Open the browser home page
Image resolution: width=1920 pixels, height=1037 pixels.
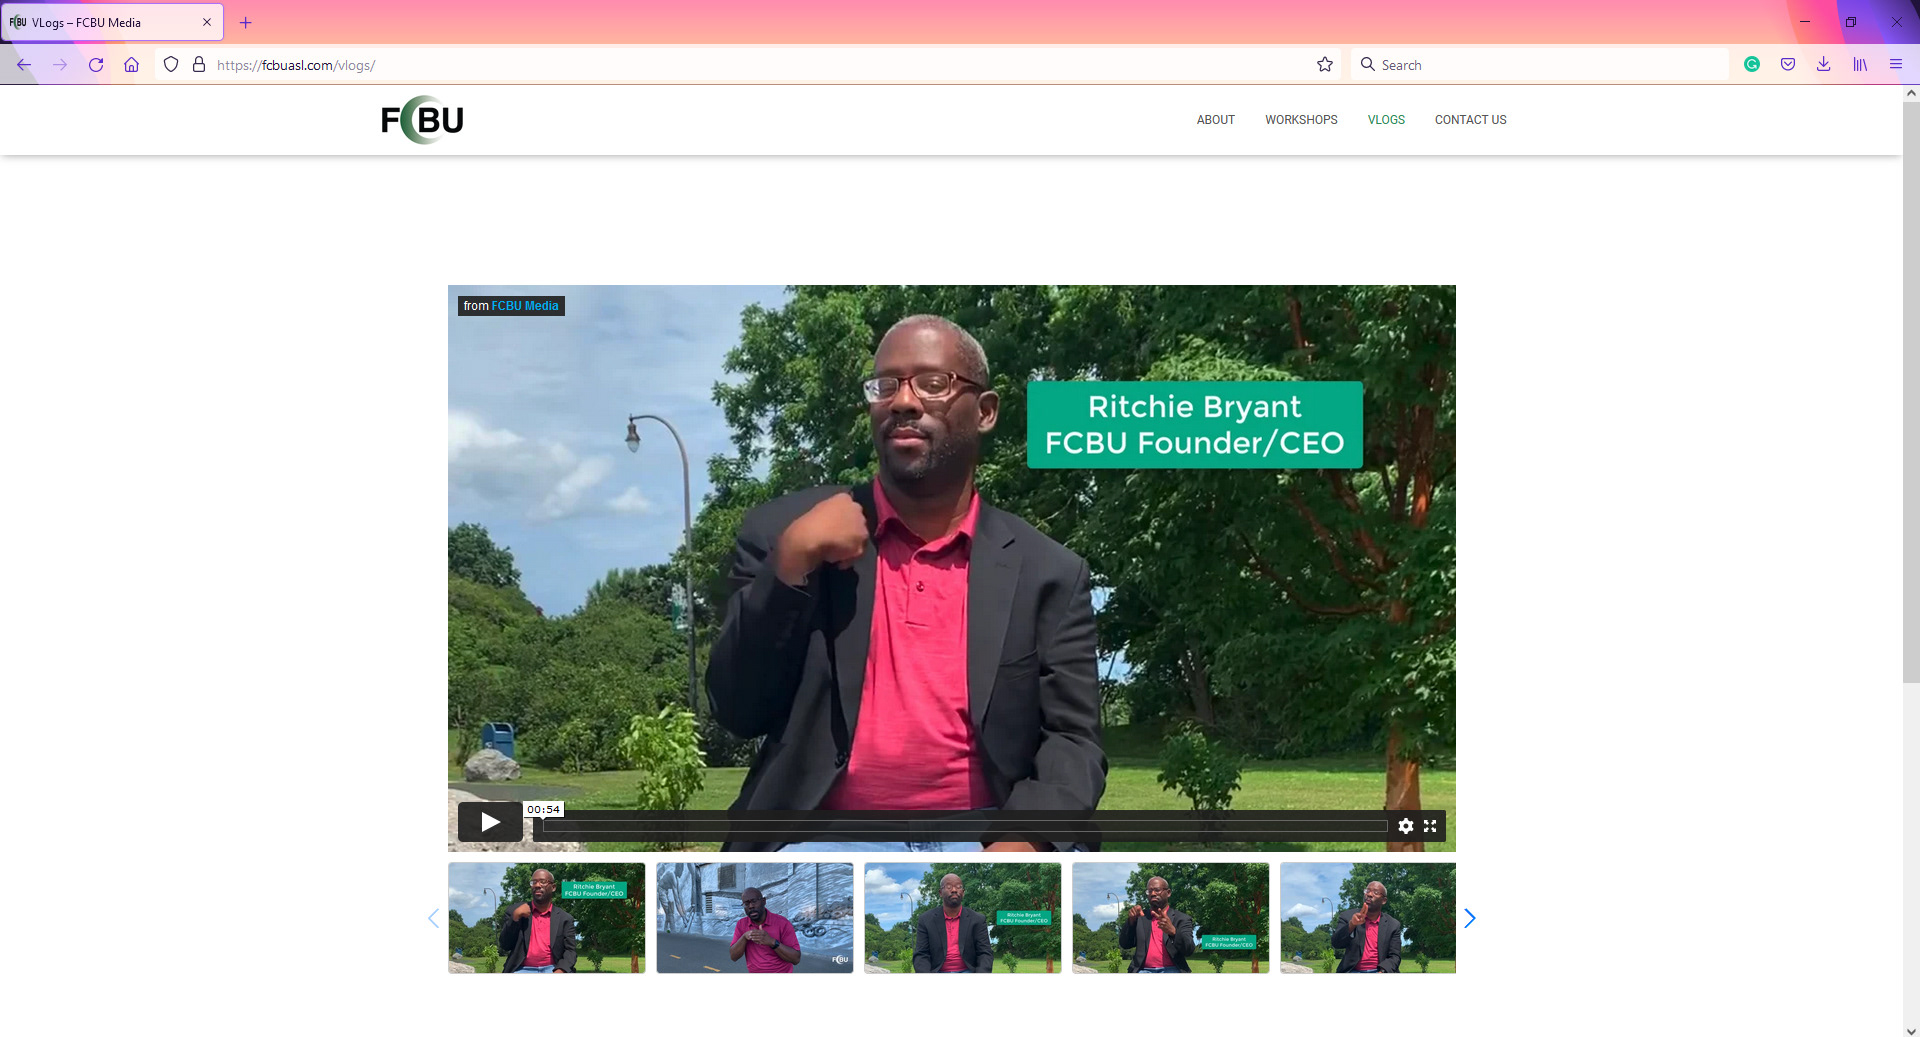(x=131, y=65)
